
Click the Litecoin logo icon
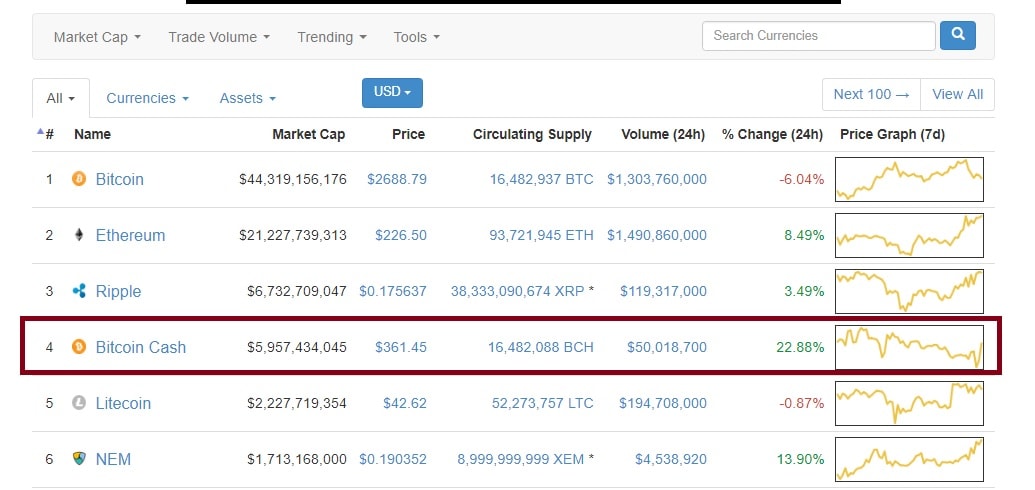click(x=79, y=403)
